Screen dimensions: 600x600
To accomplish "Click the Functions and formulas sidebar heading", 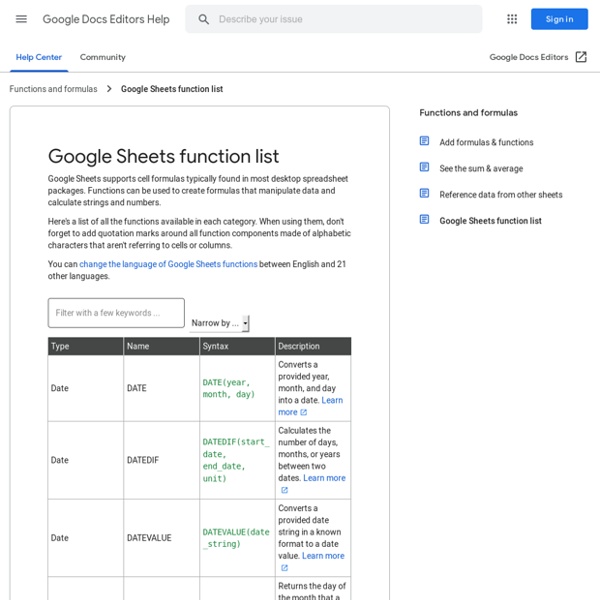I will coord(468,113).
